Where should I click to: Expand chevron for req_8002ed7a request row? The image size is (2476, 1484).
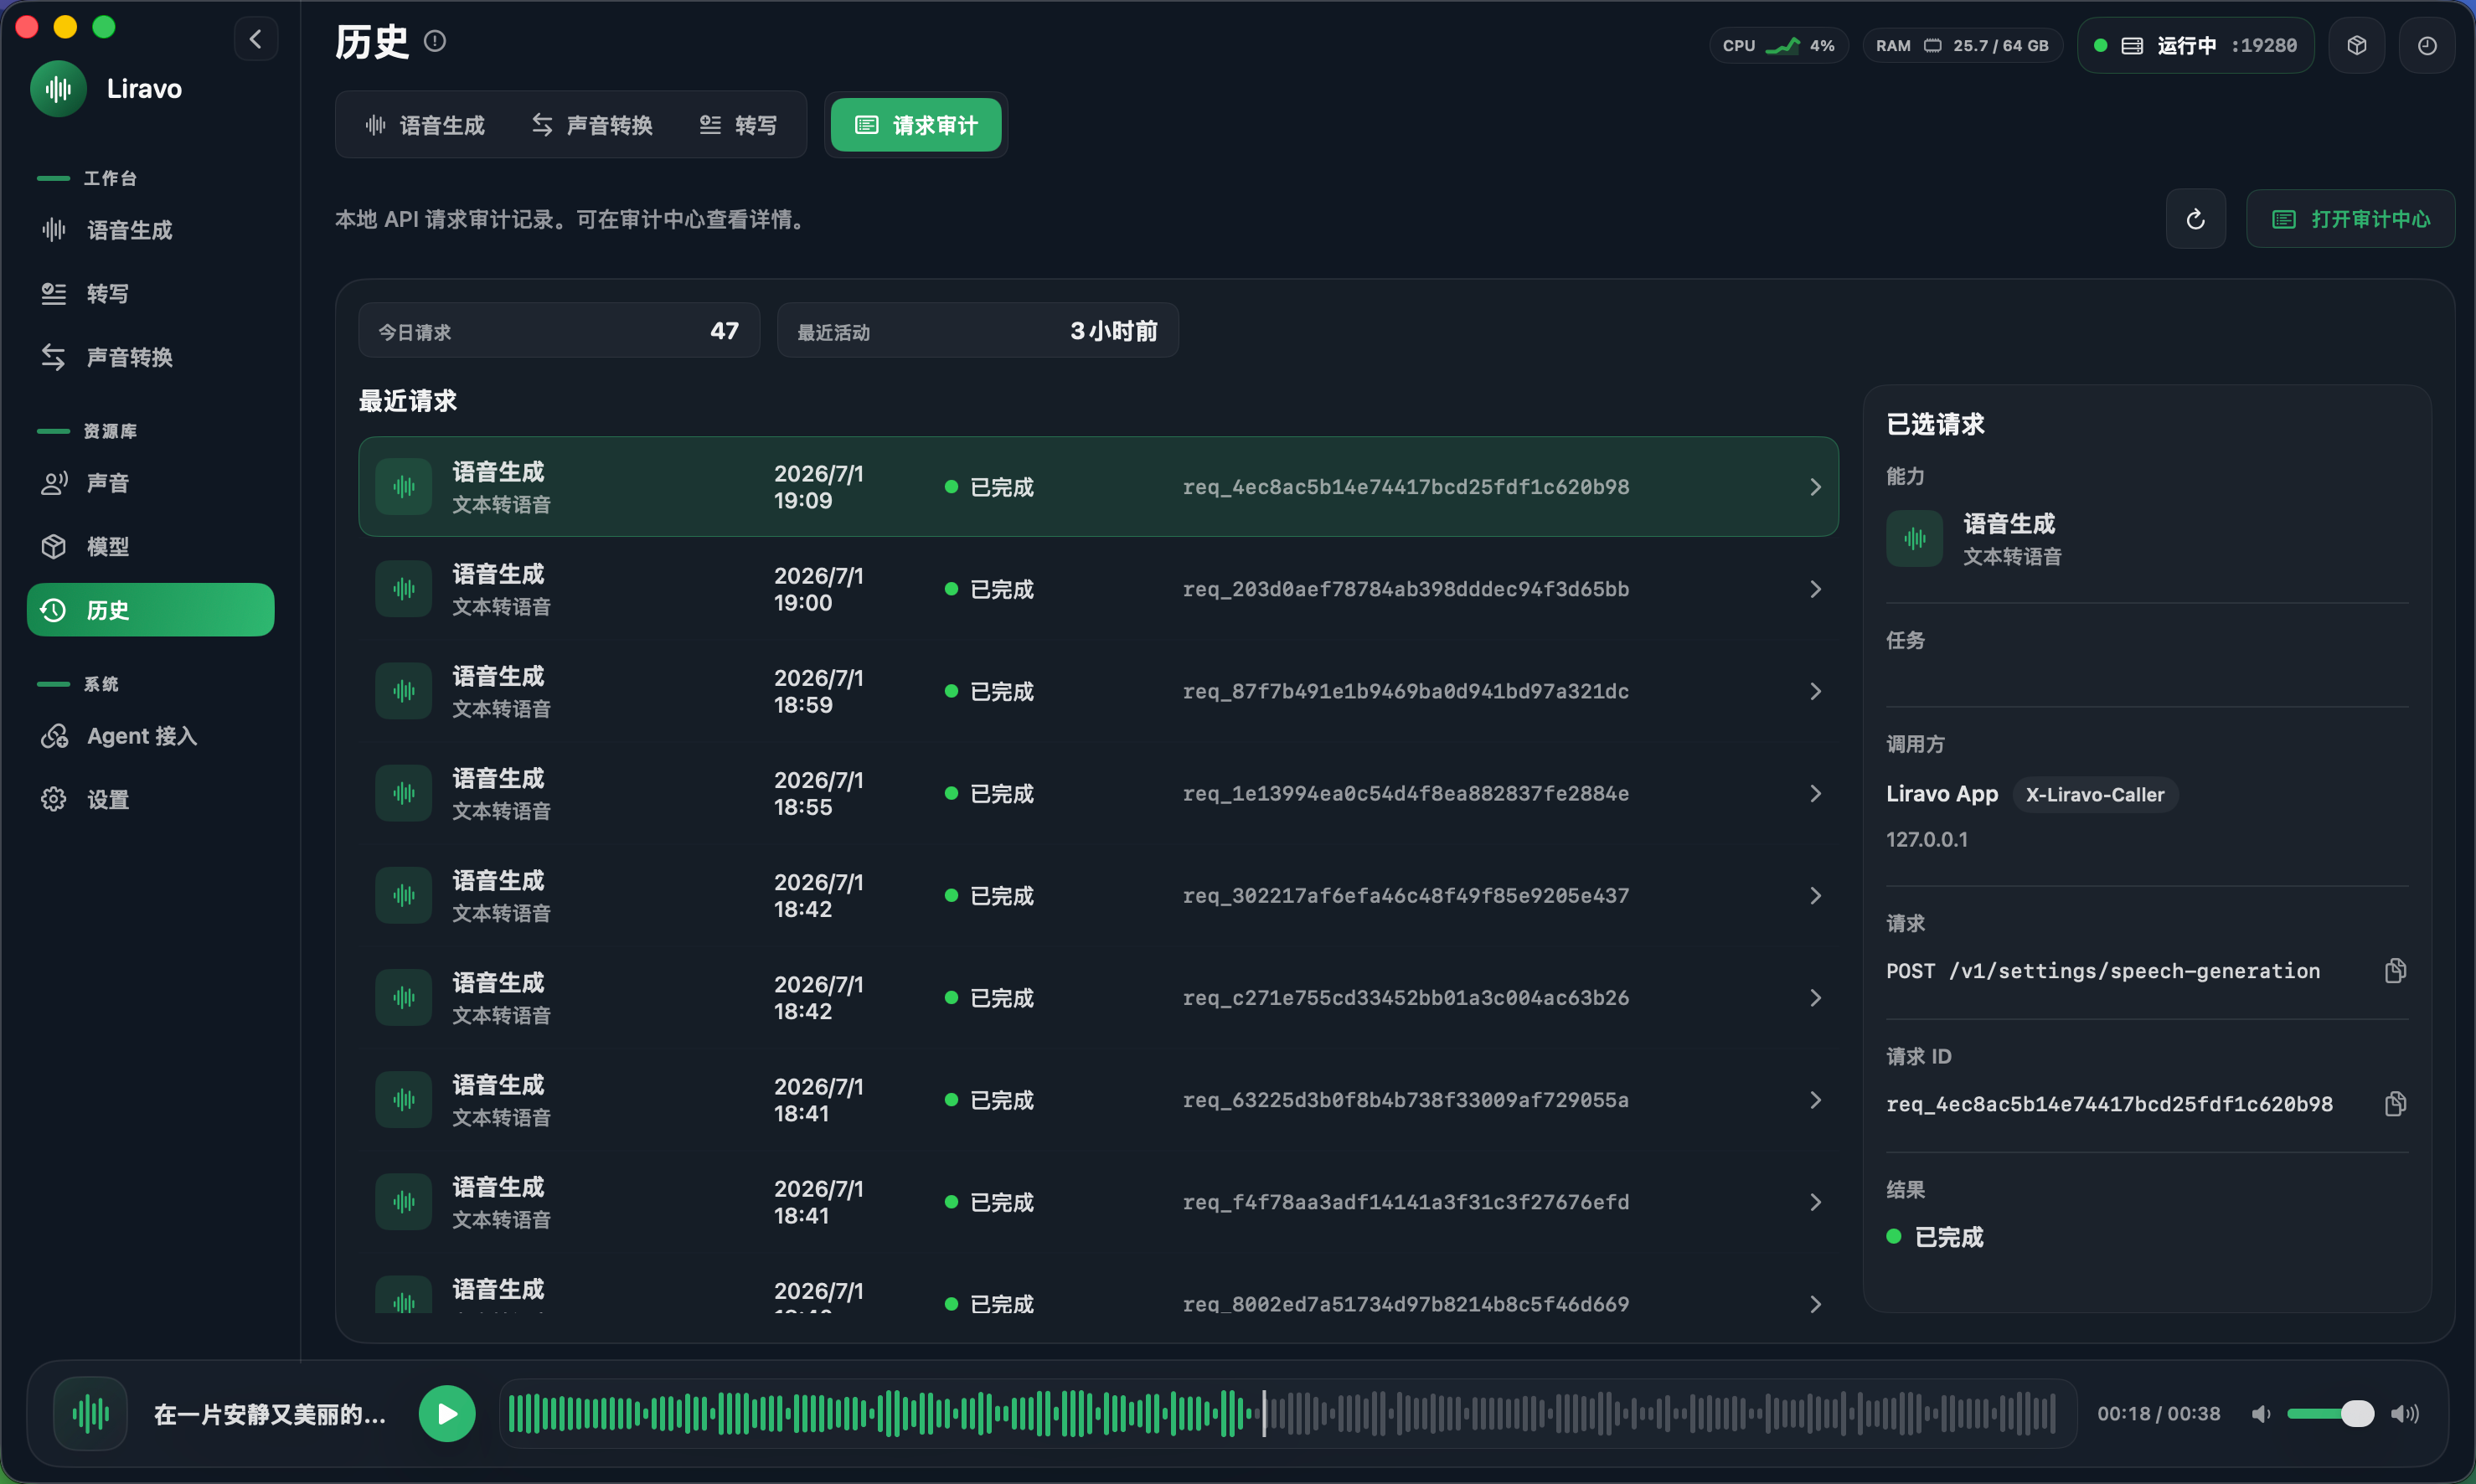tap(1815, 1304)
